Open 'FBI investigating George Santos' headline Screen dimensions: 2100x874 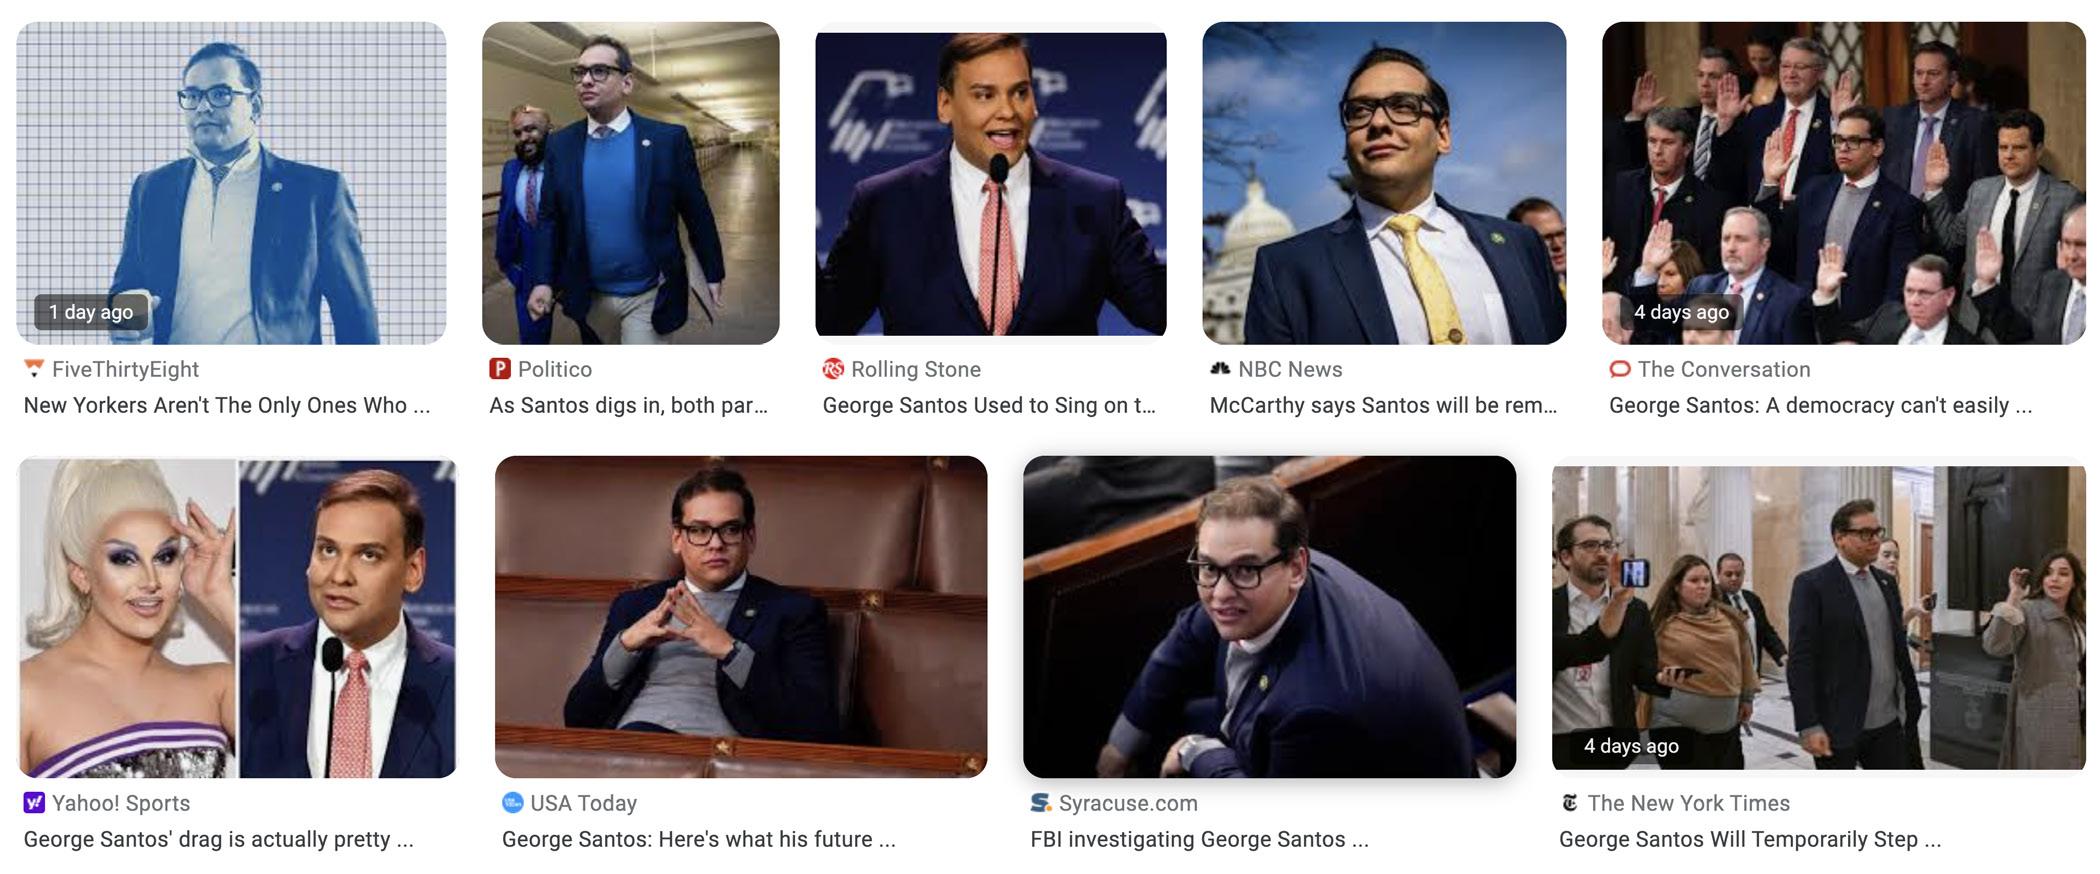pos(1199,839)
